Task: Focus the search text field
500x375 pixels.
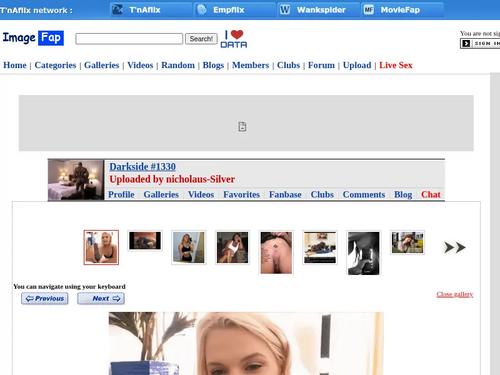Action: tap(129, 39)
